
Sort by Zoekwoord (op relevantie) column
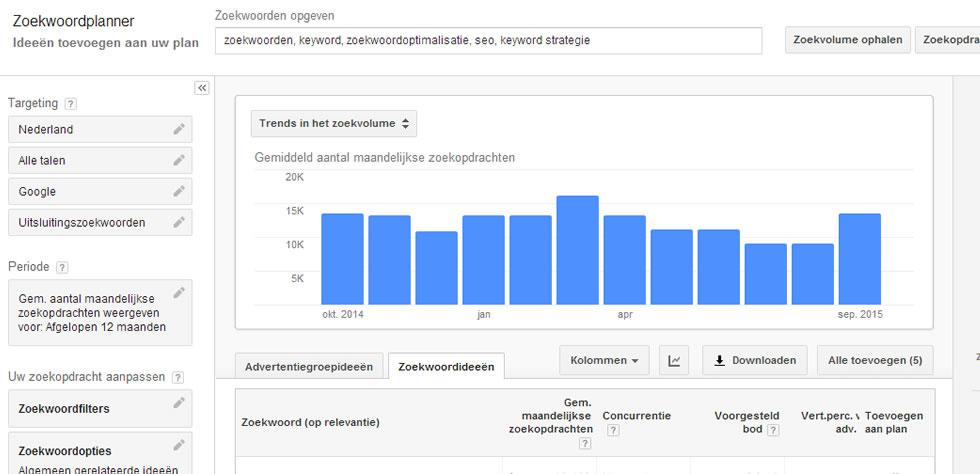pyautogui.click(x=310, y=423)
